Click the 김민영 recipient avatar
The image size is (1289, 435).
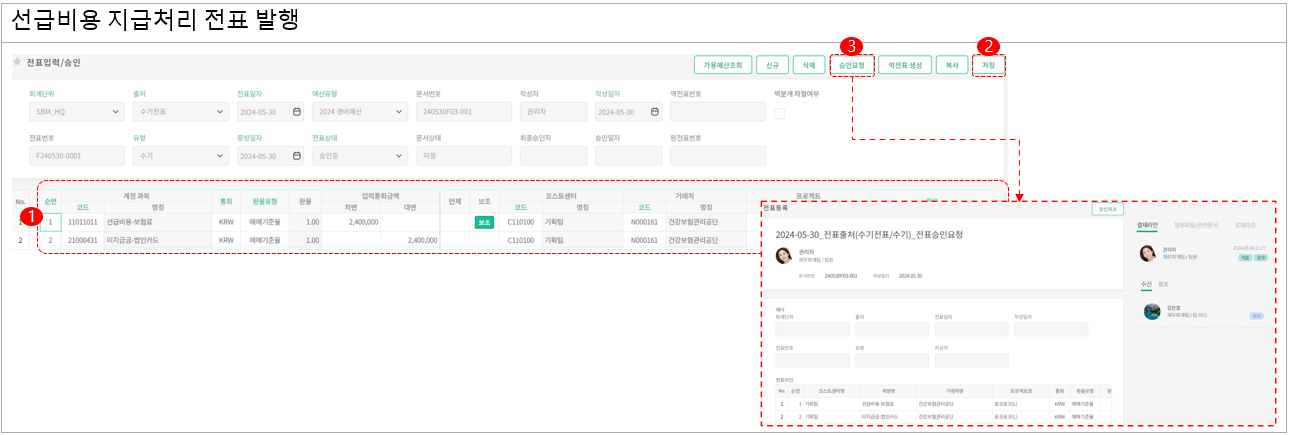point(1152,311)
